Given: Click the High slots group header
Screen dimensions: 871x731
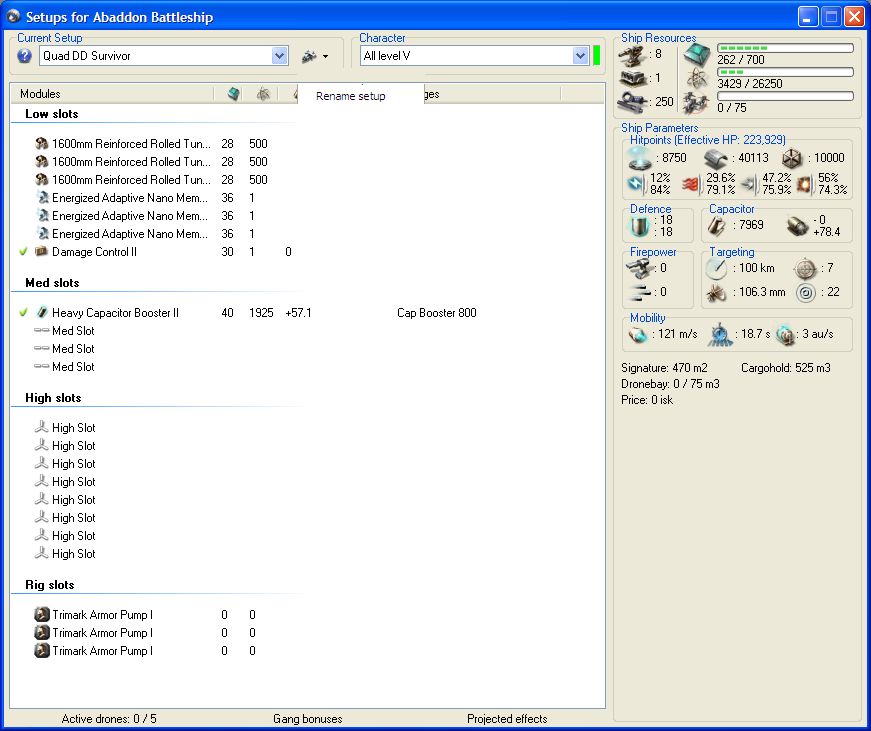Looking at the screenshot, I should pyautogui.click(x=53, y=398).
